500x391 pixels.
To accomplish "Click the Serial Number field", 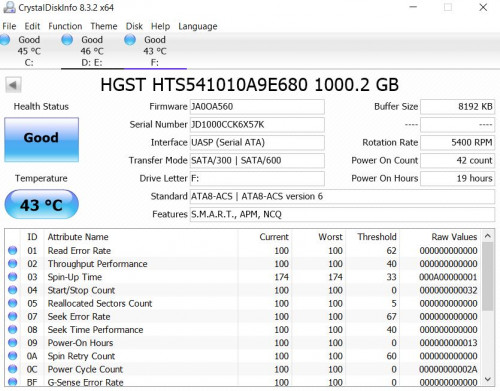I will 257,125.
